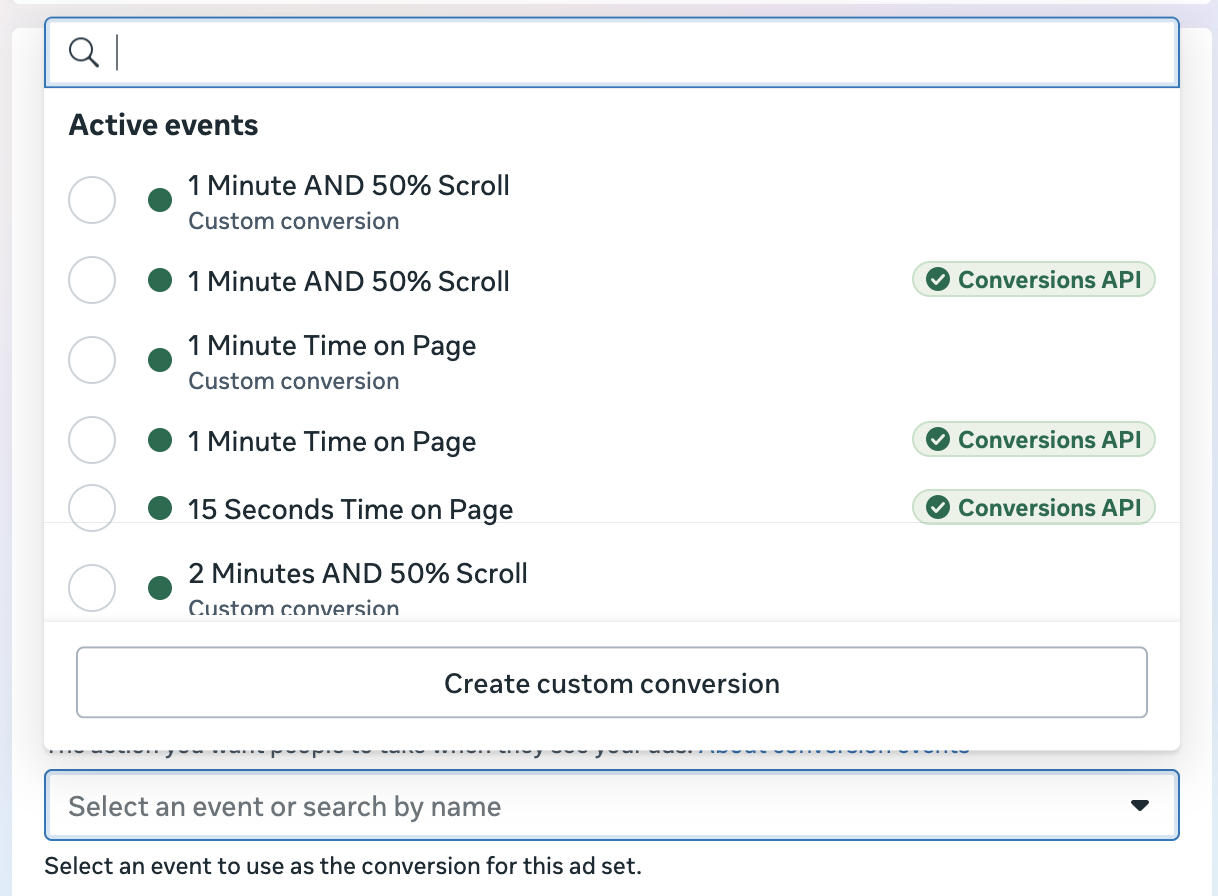Screen dimensions: 1218x896
Task: Select the 15 Seconds Time on Page radio button
Action: pos(92,507)
